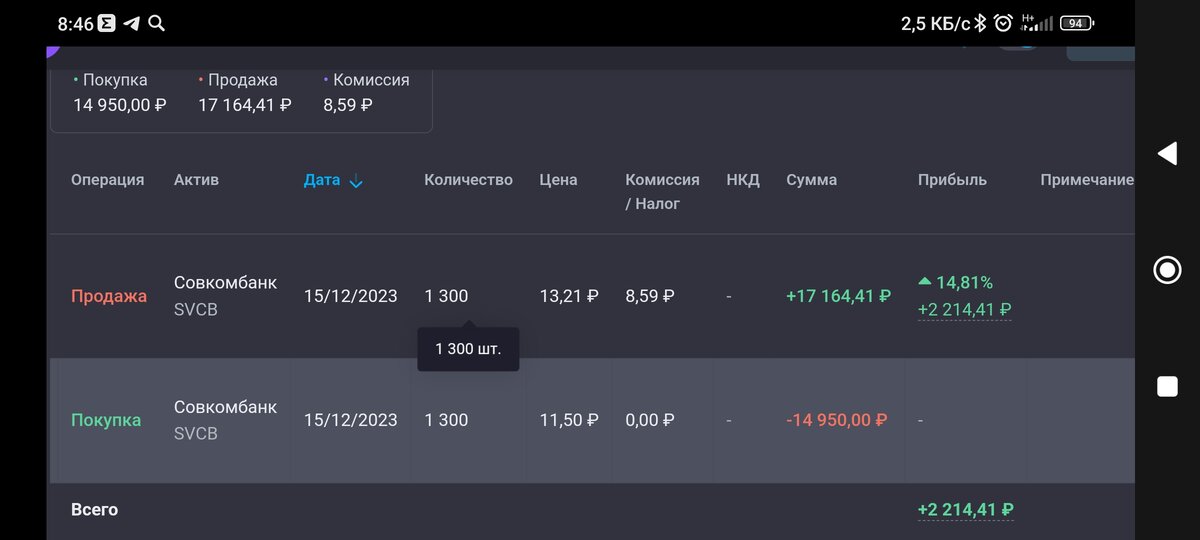This screenshot has width=1200, height=540.
Task: Click the +2 214,41 ₽ profit in Продажа row
Action: pyautogui.click(x=965, y=310)
